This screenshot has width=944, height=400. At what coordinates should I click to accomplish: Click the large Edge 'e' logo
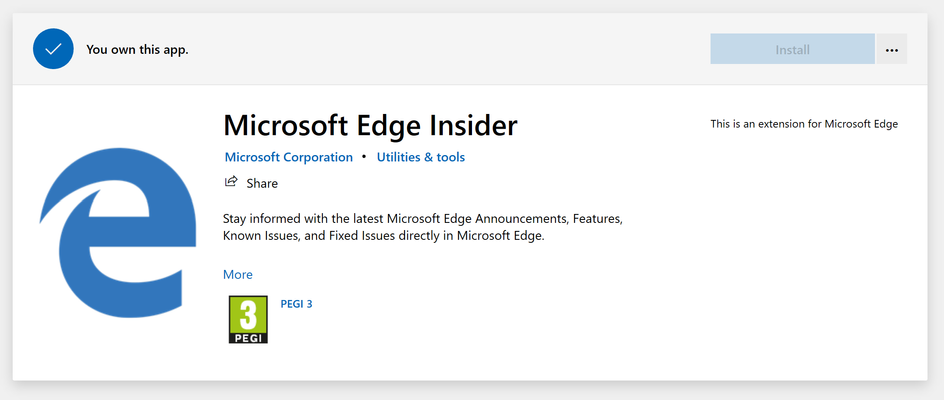tap(118, 233)
